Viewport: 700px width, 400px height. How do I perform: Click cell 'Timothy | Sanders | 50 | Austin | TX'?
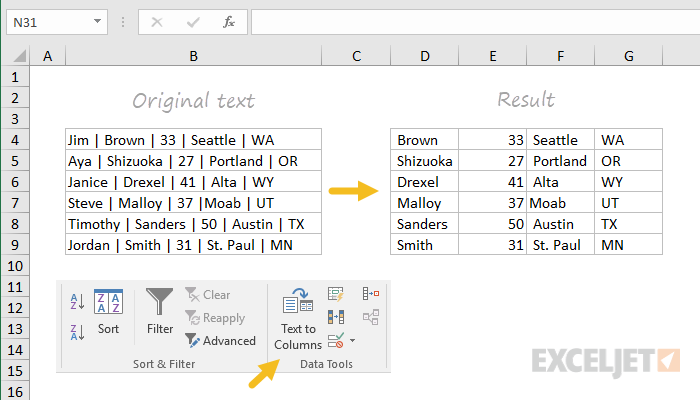pyautogui.click(x=193, y=224)
